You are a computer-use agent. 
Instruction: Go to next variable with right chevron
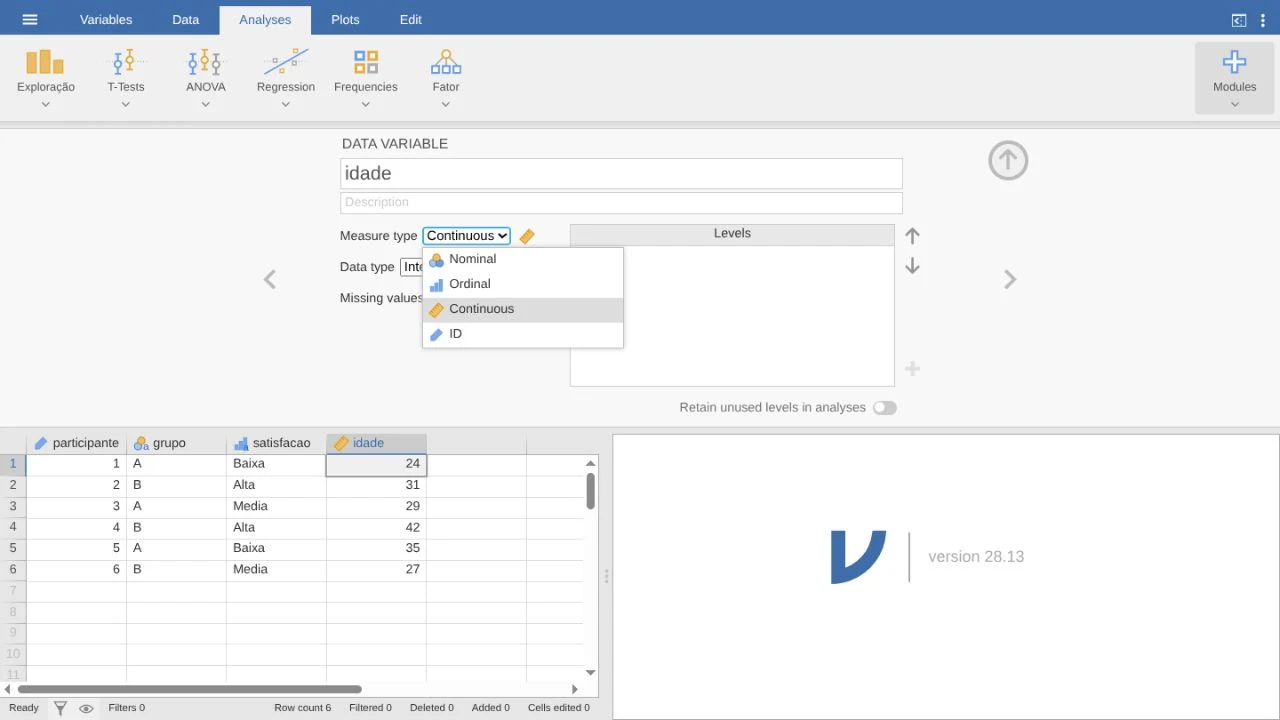tap(1010, 280)
